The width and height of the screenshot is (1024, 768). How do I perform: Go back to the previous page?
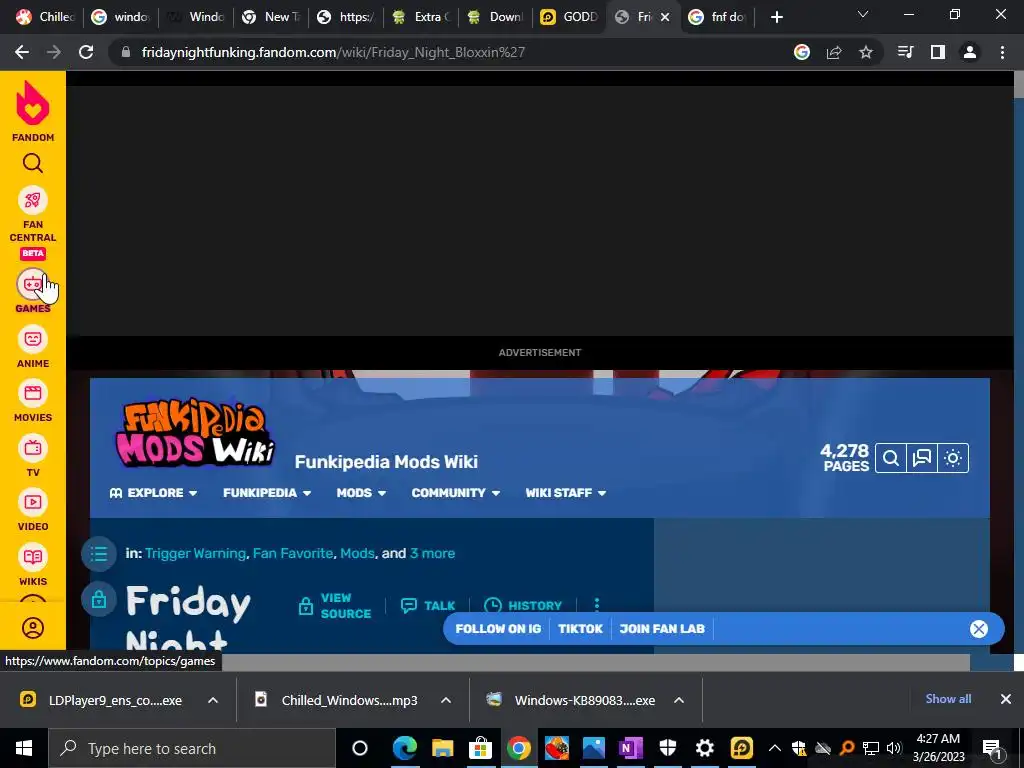point(22,52)
